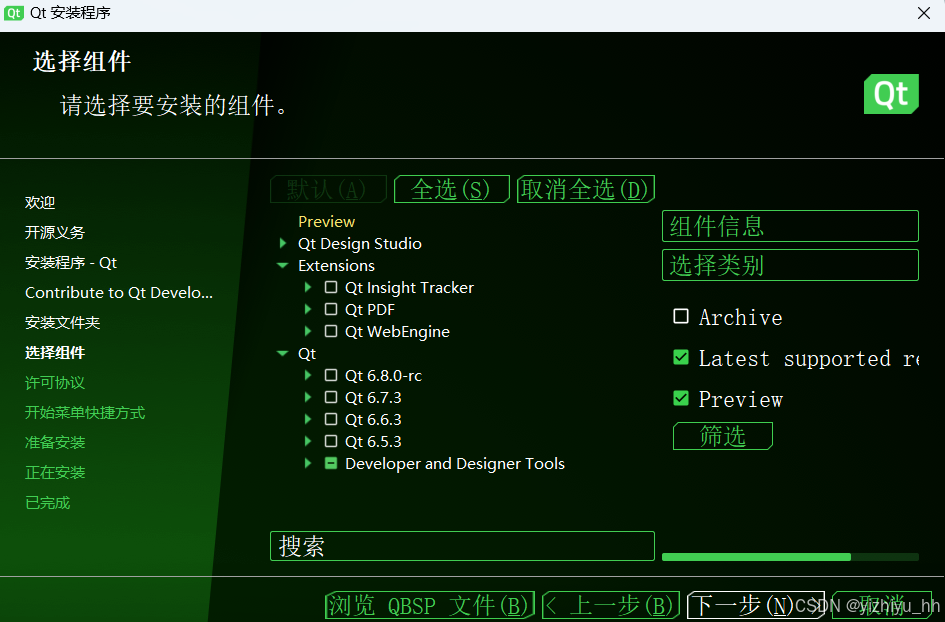Click Contribute to Qt Develo... sidebar step
The height and width of the screenshot is (622, 945).
pos(119,293)
